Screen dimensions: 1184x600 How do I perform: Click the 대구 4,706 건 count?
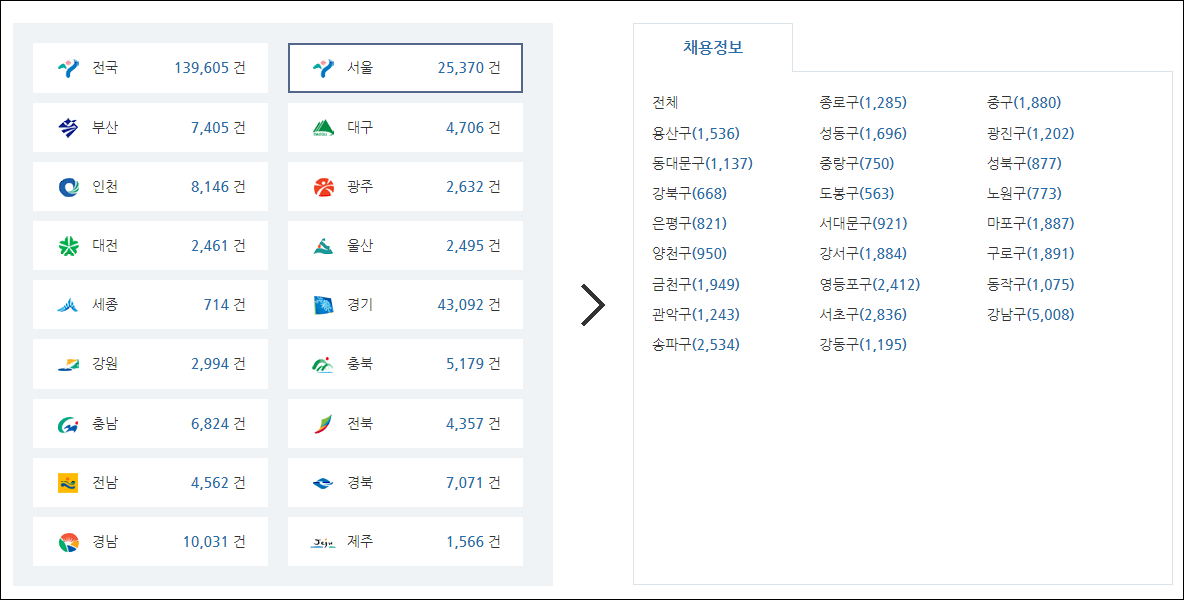[x=473, y=128]
